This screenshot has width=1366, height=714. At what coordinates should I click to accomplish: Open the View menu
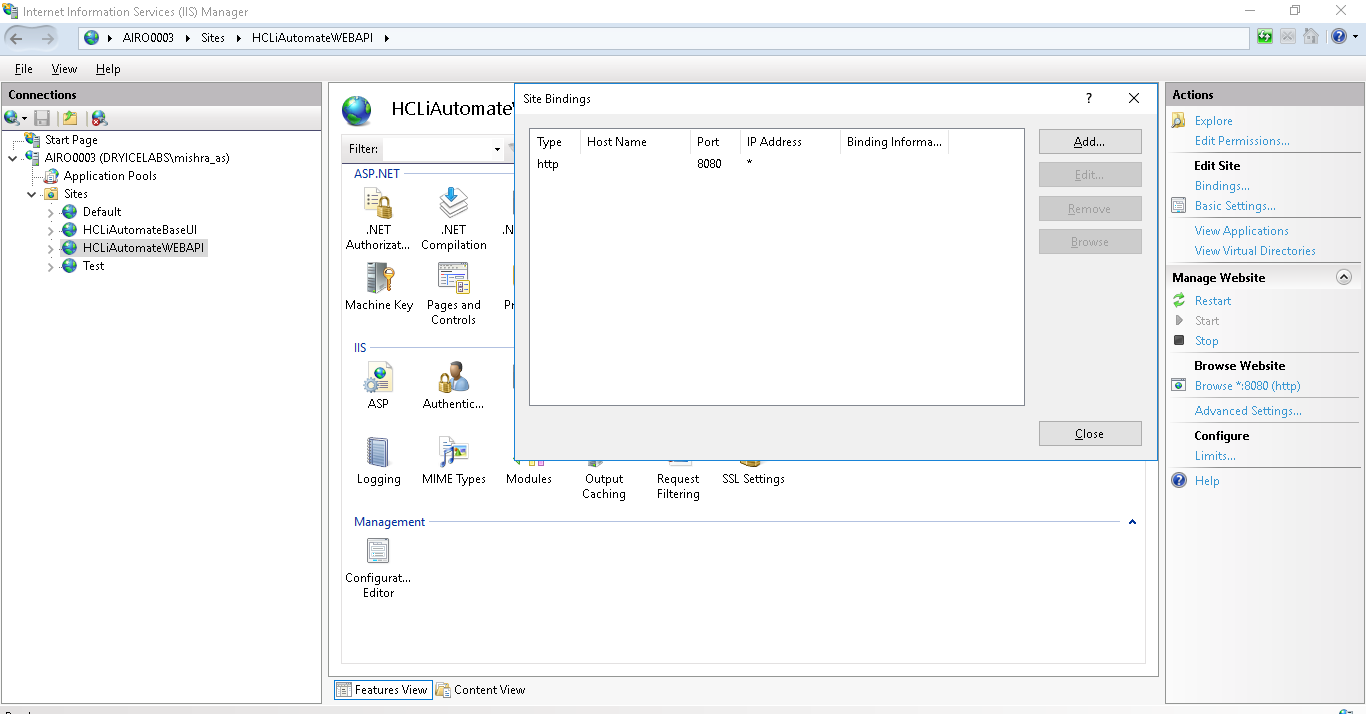coord(64,69)
